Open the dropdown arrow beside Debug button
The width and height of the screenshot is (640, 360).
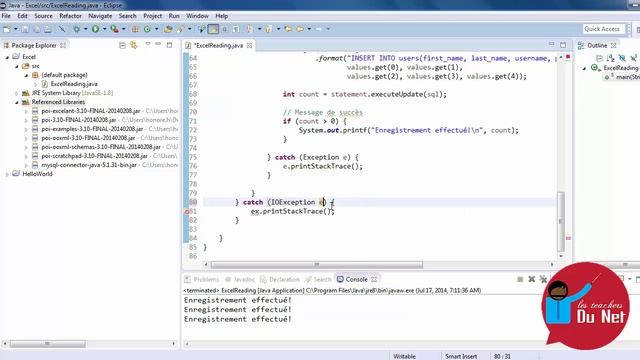[86, 29]
